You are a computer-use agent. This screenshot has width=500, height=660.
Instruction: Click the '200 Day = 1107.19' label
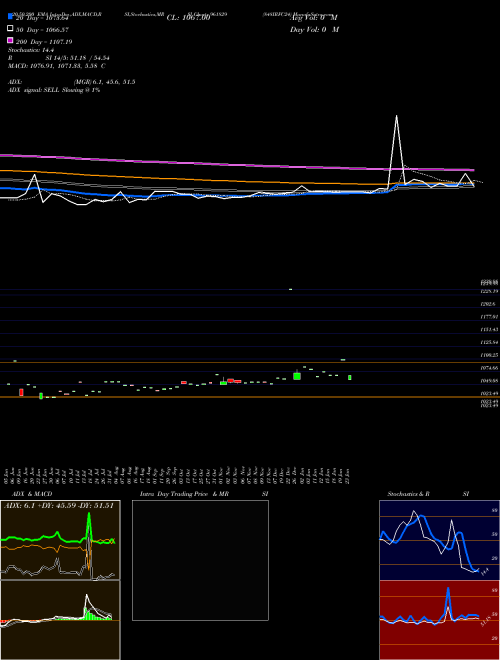pyautogui.click(x=44, y=42)
